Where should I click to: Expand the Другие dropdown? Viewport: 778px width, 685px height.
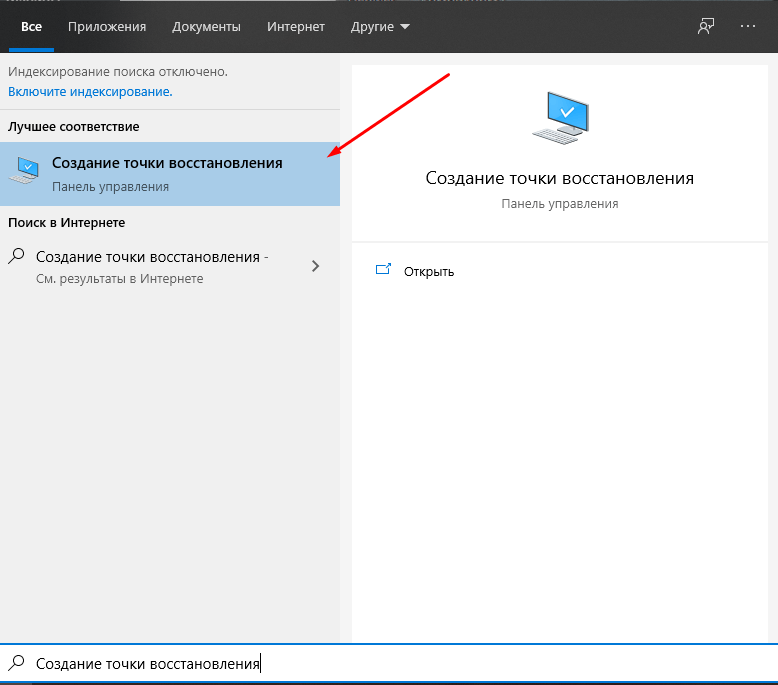pos(380,27)
